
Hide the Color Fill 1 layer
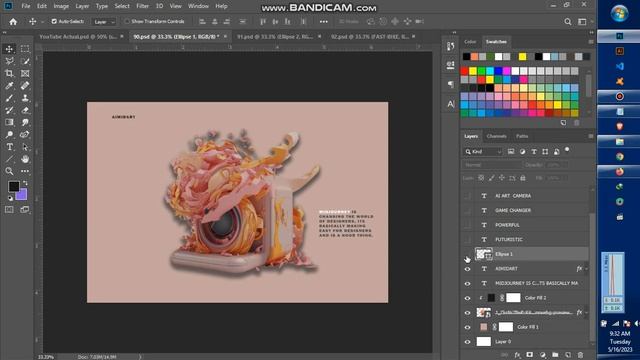point(468,327)
